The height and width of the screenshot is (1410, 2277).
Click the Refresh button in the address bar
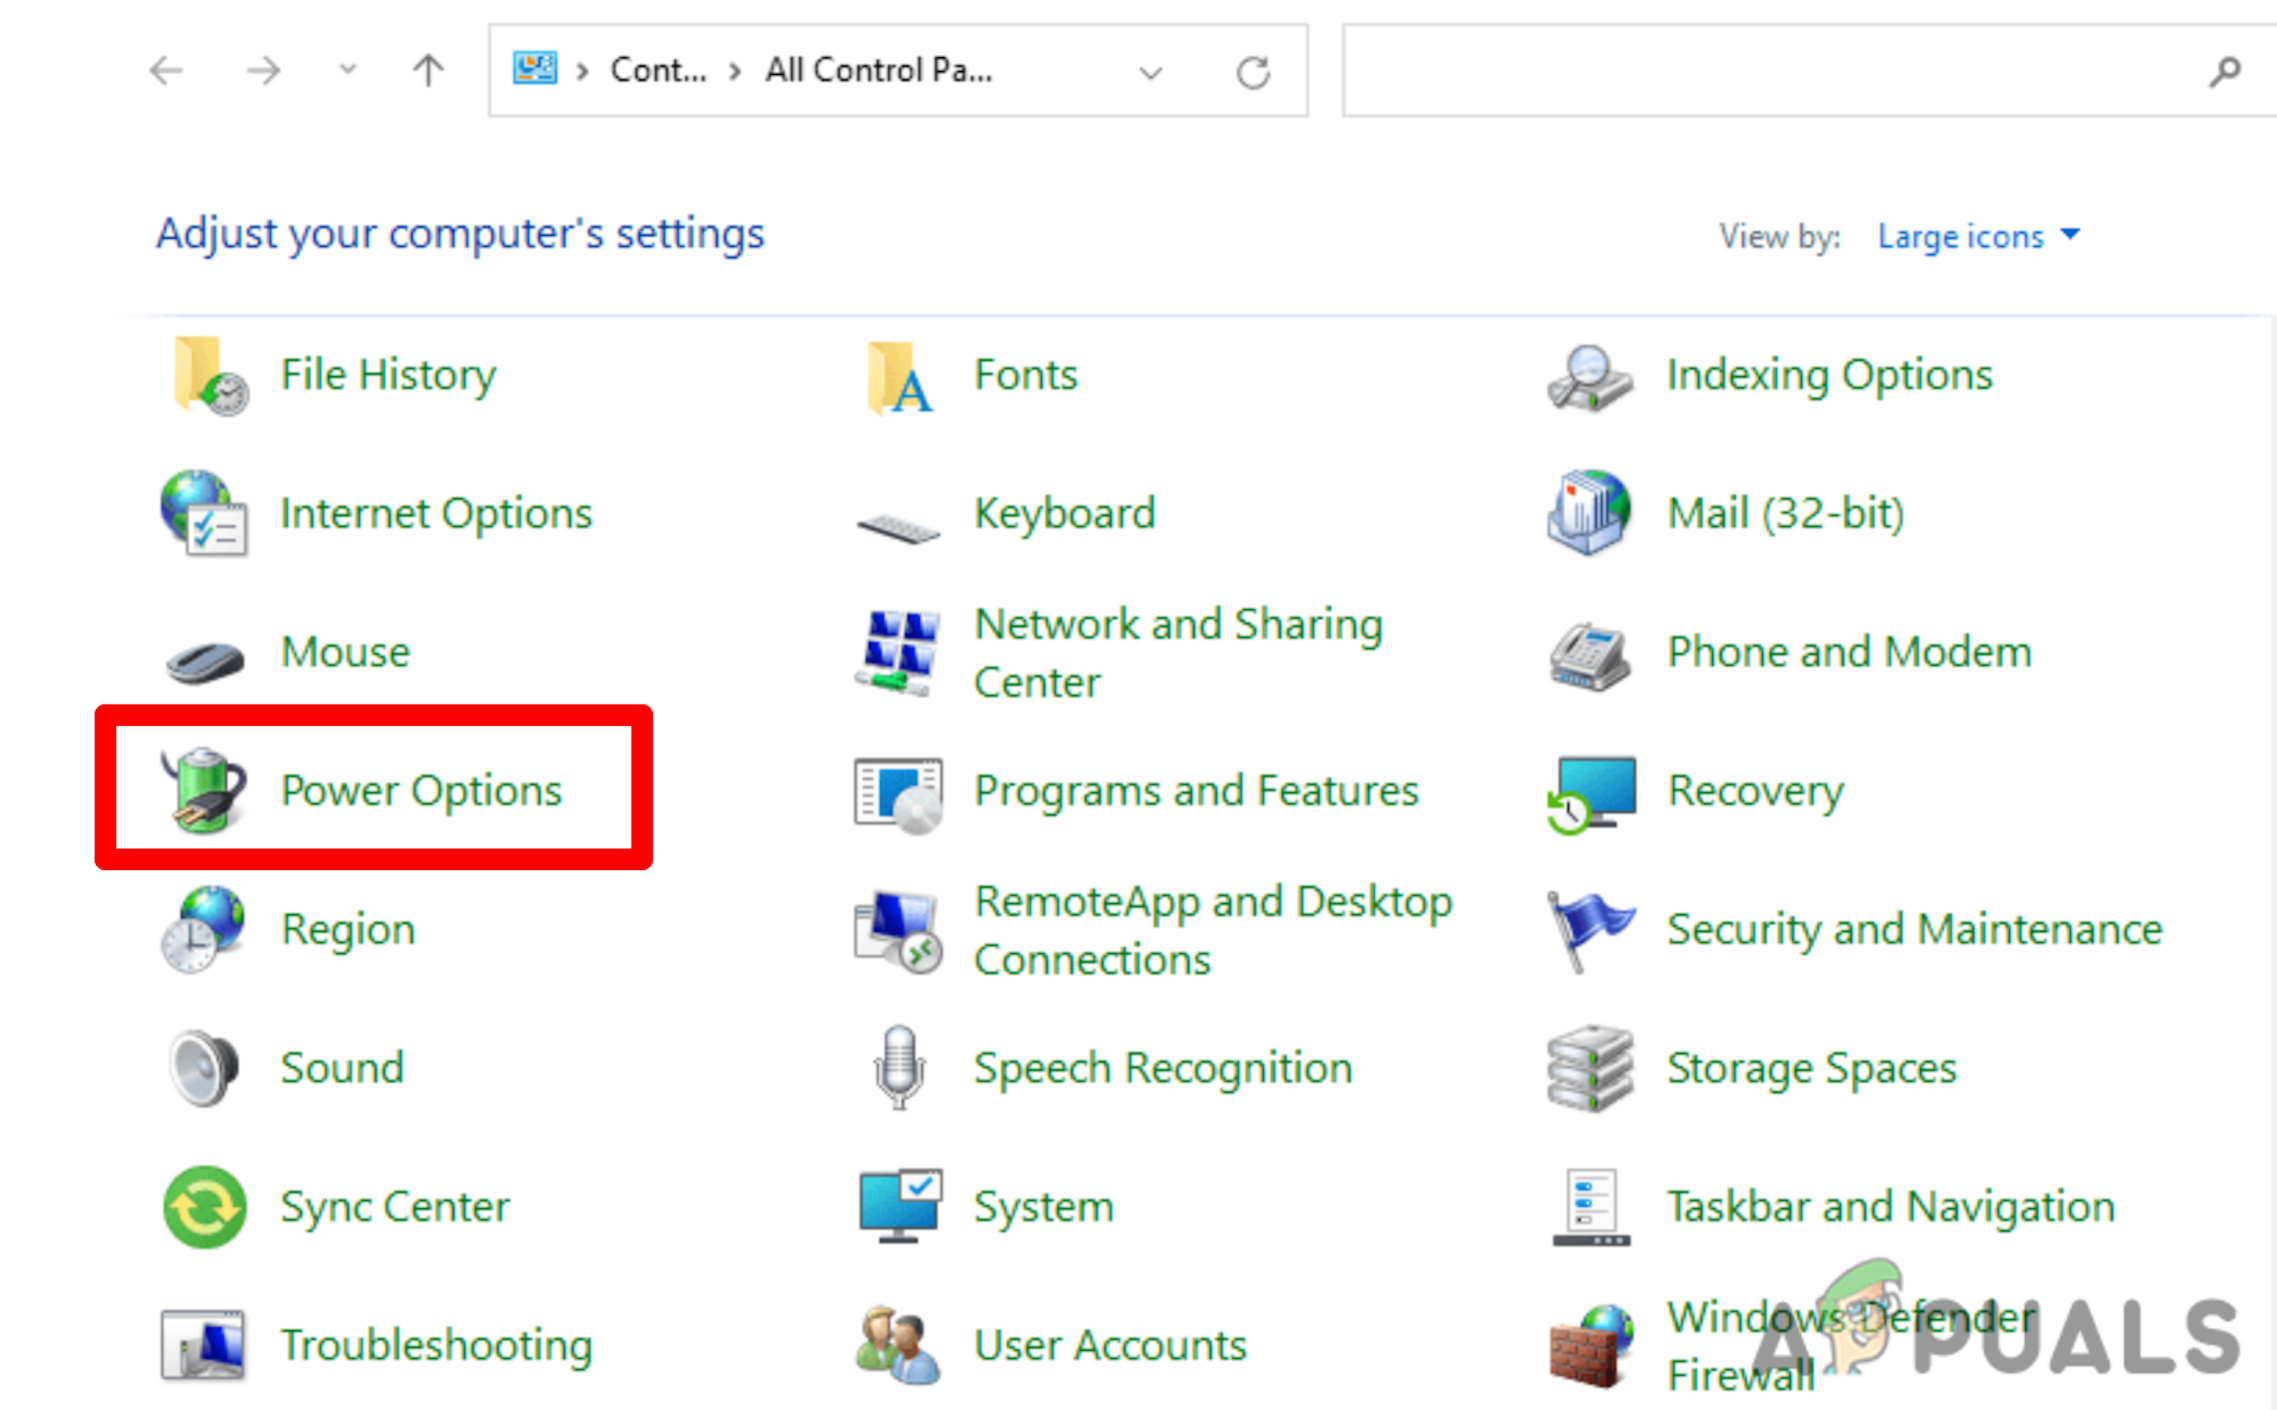pos(1253,70)
